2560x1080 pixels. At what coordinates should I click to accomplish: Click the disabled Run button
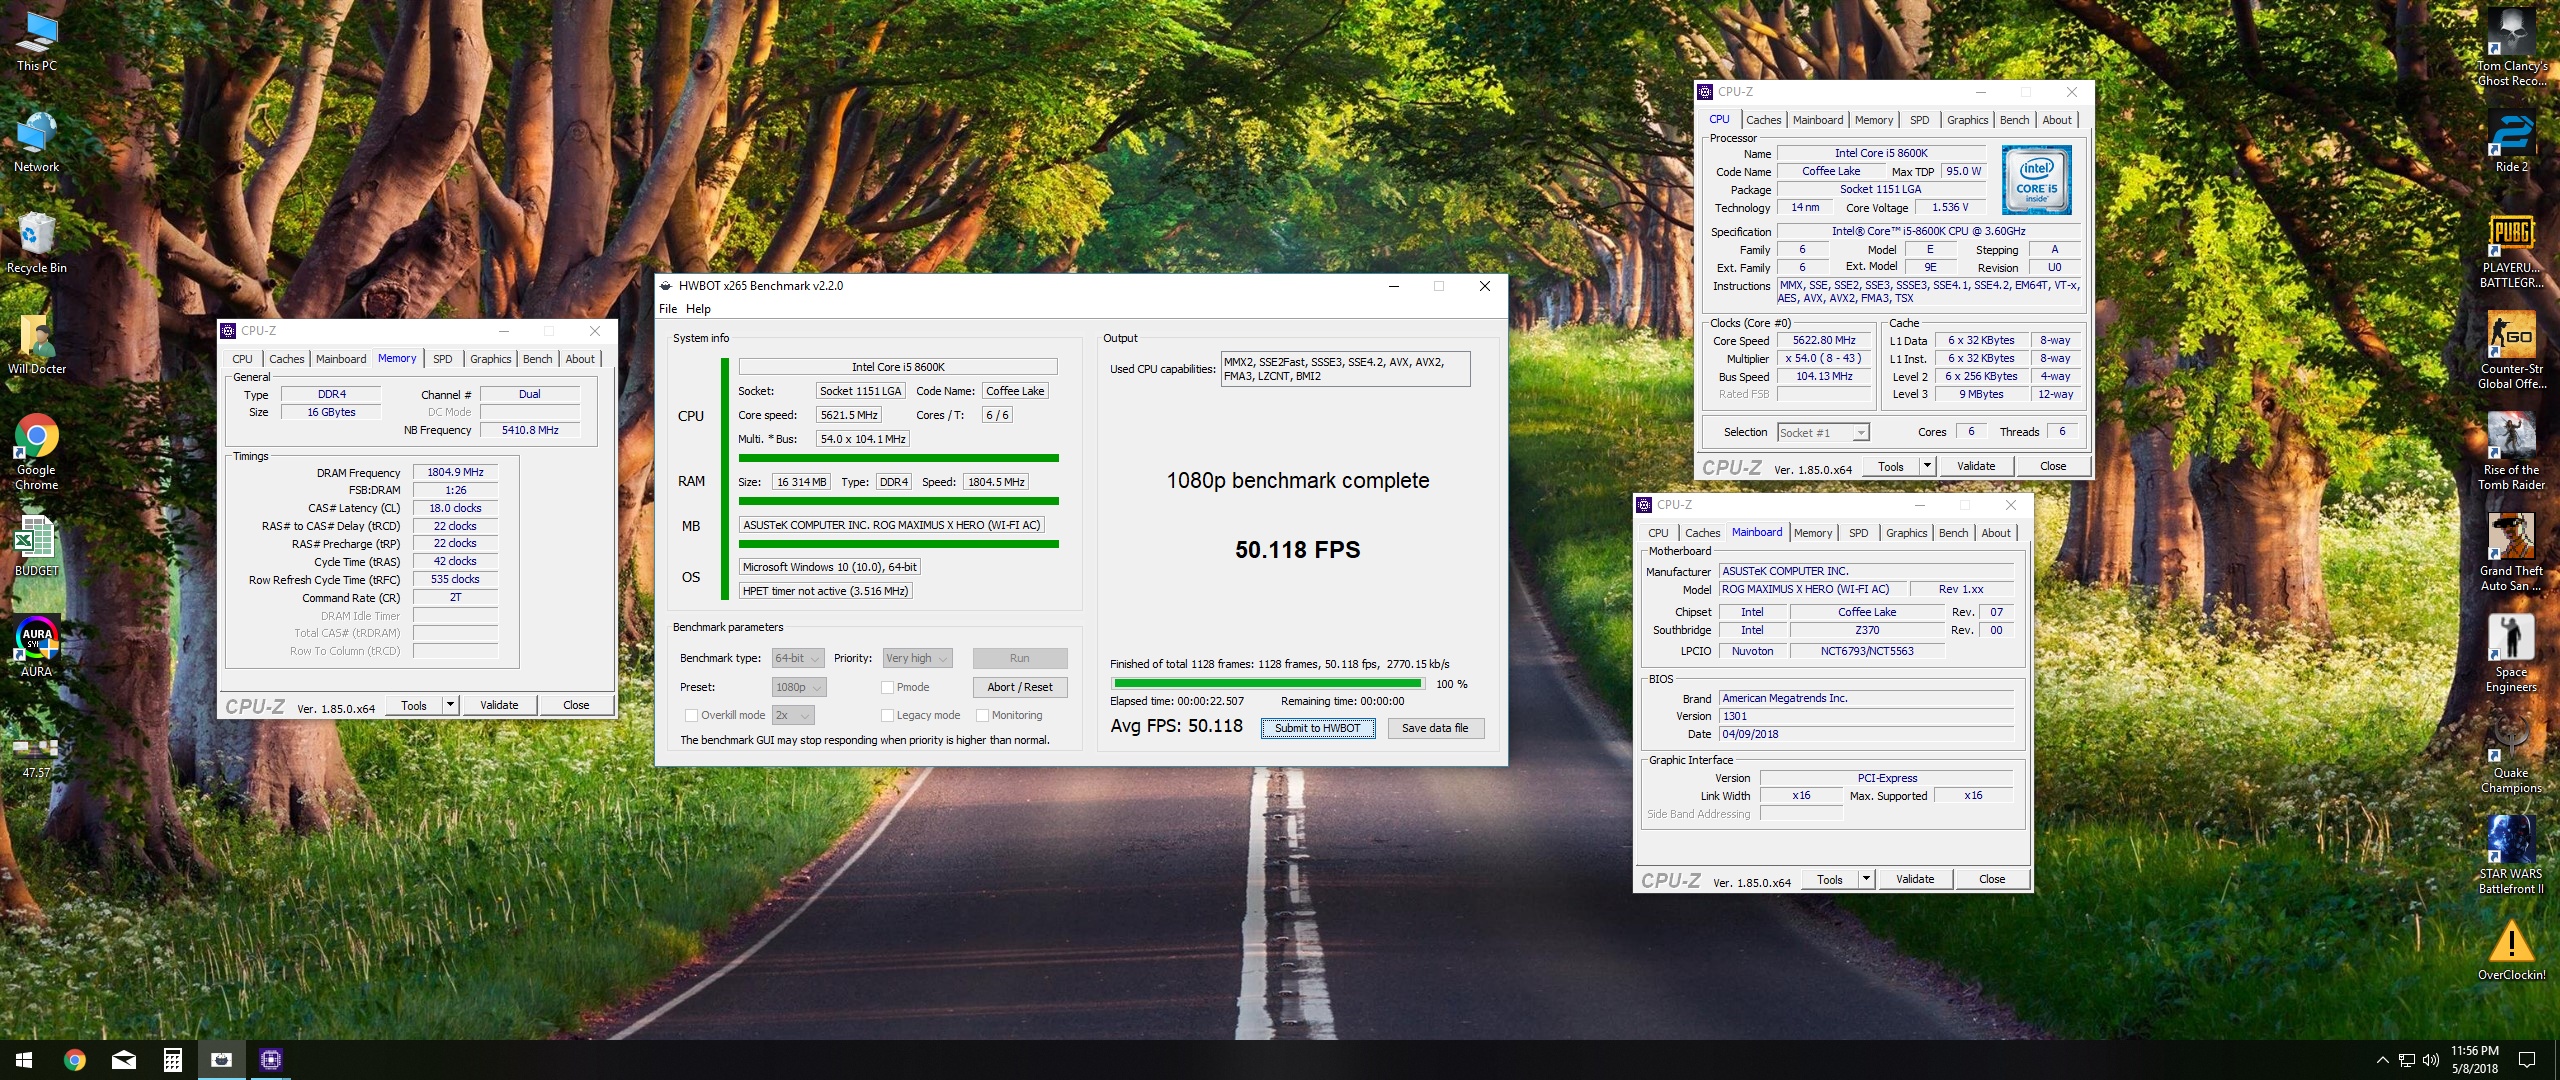pyautogui.click(x=1019, y=658)
